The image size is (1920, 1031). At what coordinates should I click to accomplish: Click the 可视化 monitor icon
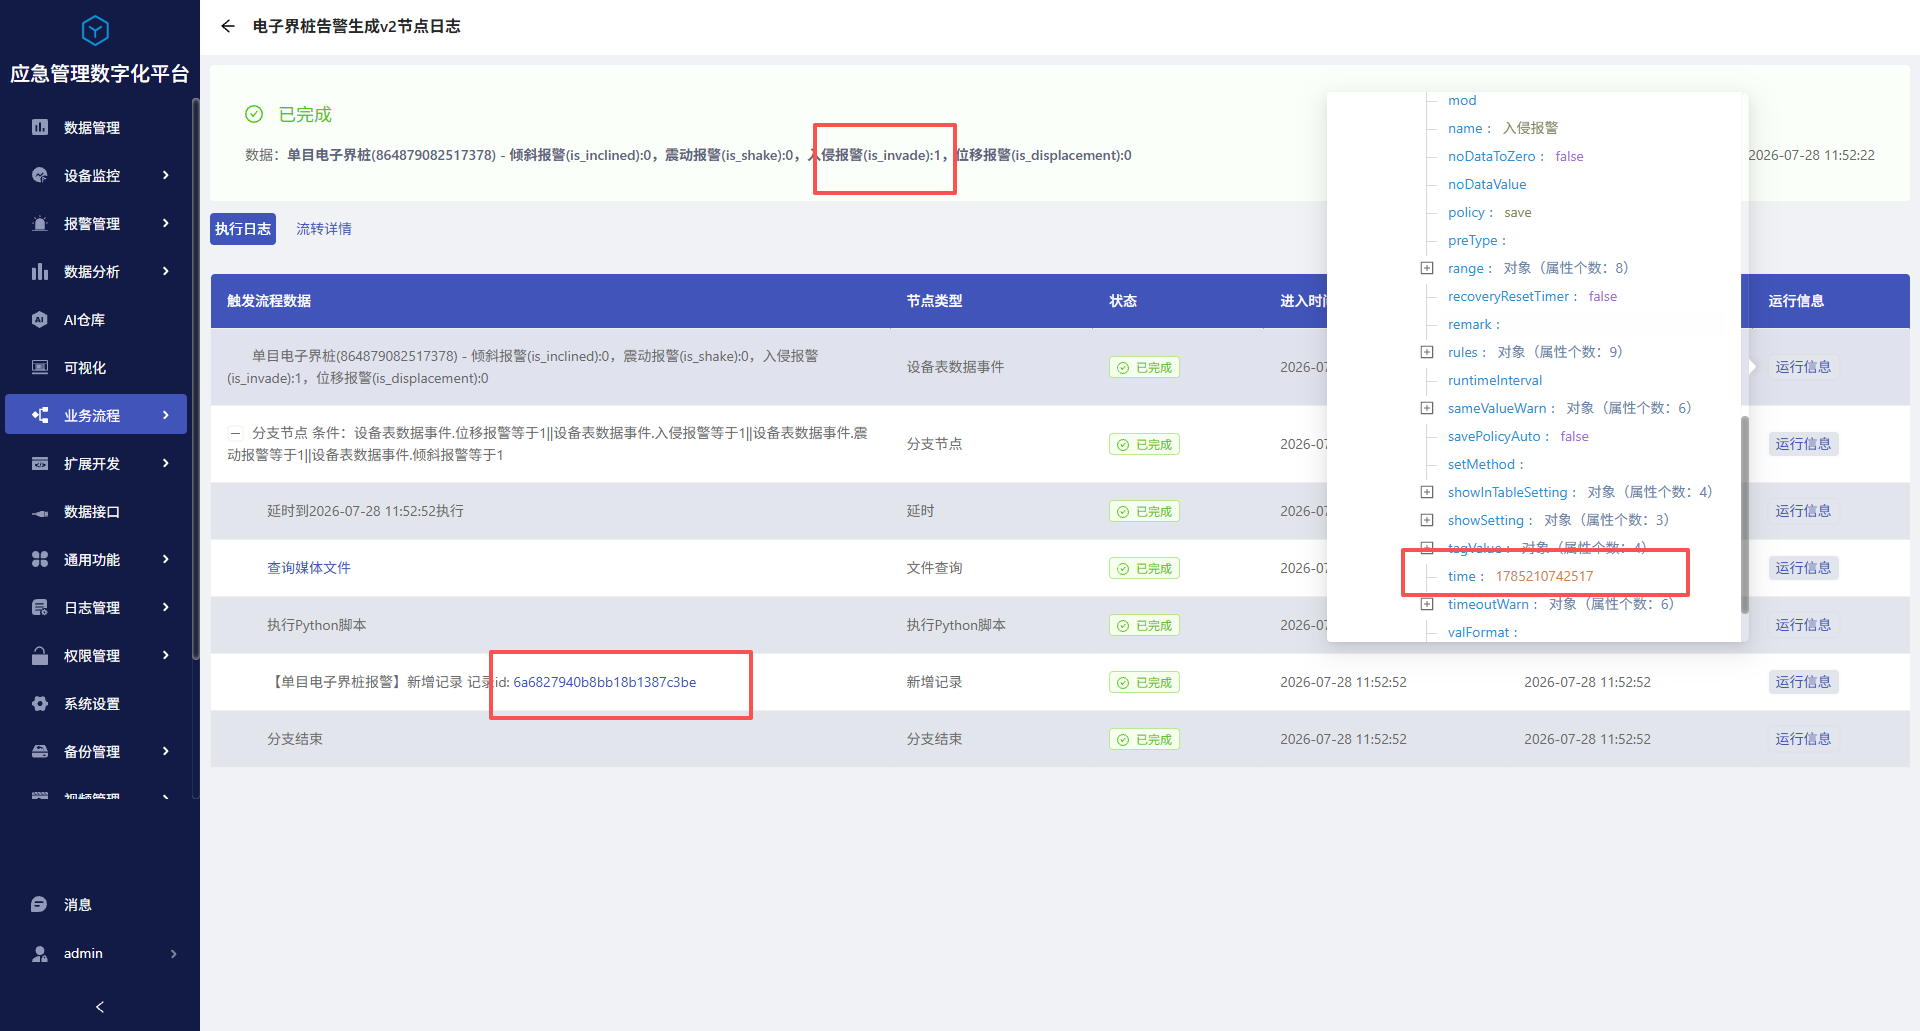[x=40, y=367]
